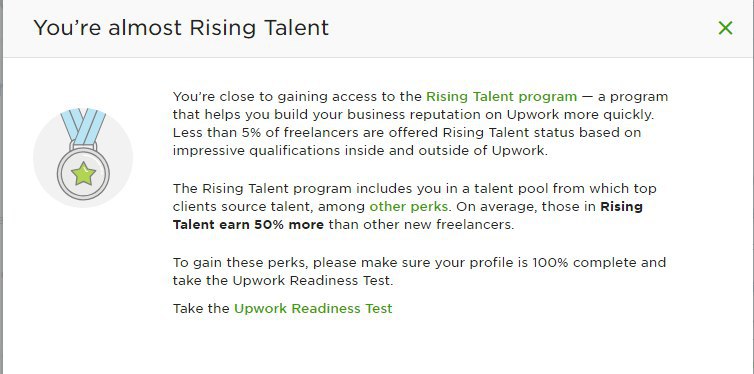Screen dimensions: 754x374
Task: Click the "impressive qualifications inside and outside" line
Action: click(x=360, y=151)
